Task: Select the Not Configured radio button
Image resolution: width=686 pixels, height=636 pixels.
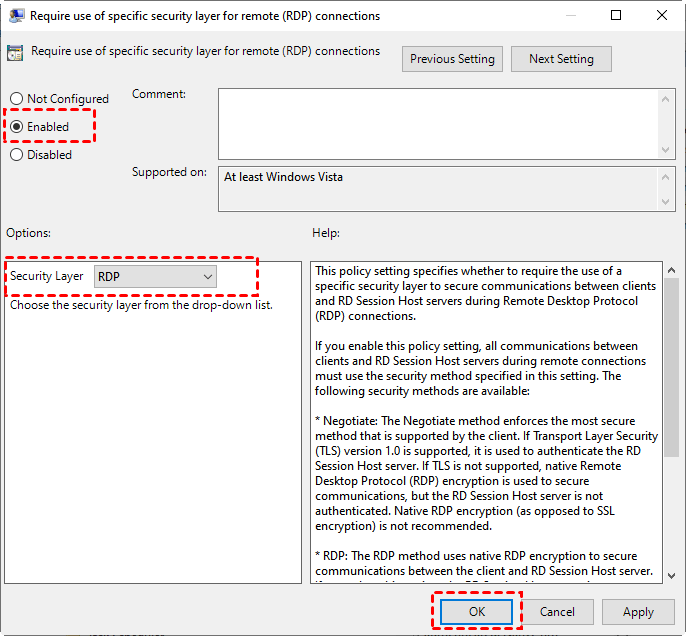Action: 16,99
